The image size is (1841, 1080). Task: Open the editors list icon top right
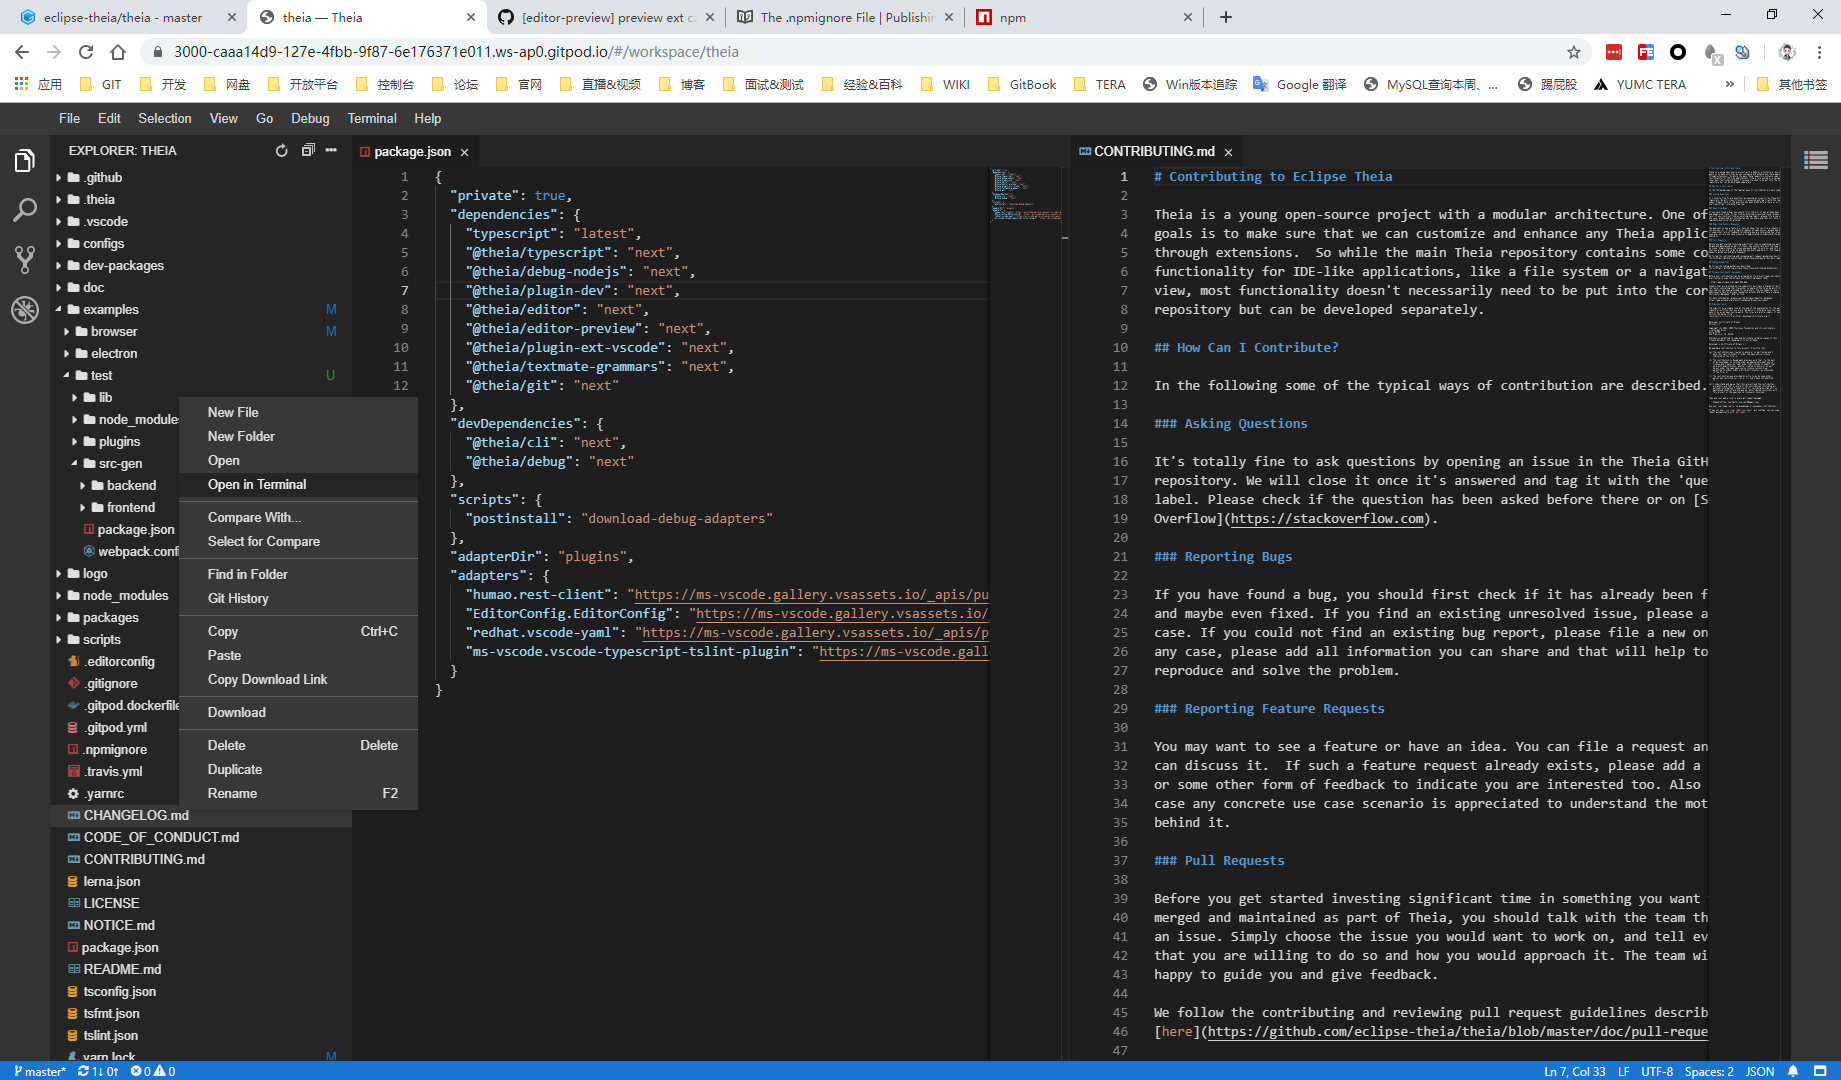(1817, 159)
